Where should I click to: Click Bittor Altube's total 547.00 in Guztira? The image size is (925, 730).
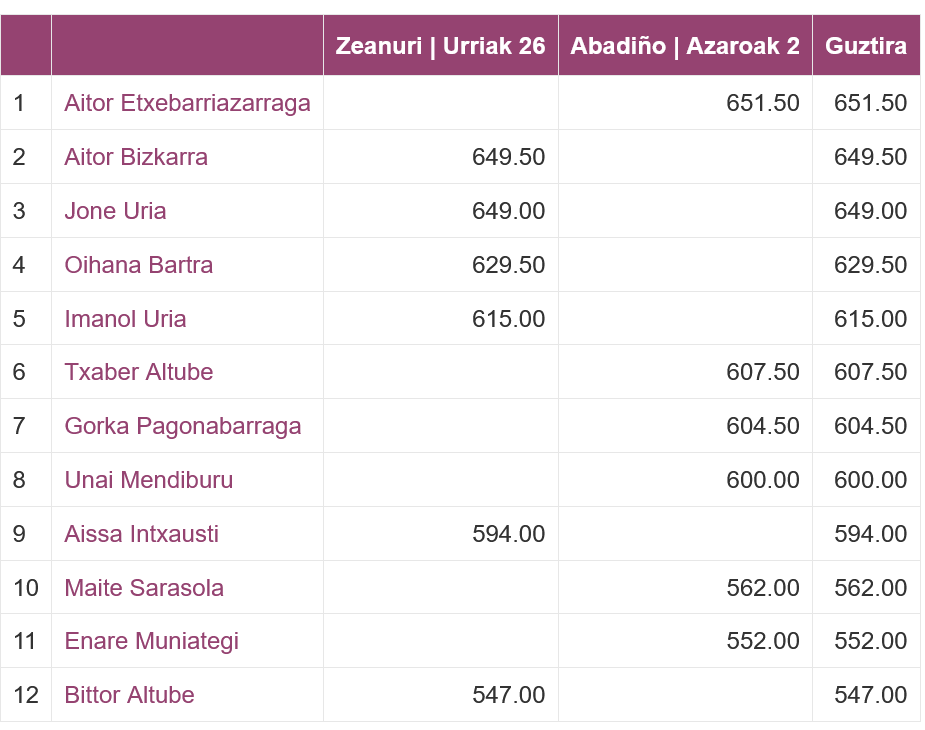tap(870, 695)
